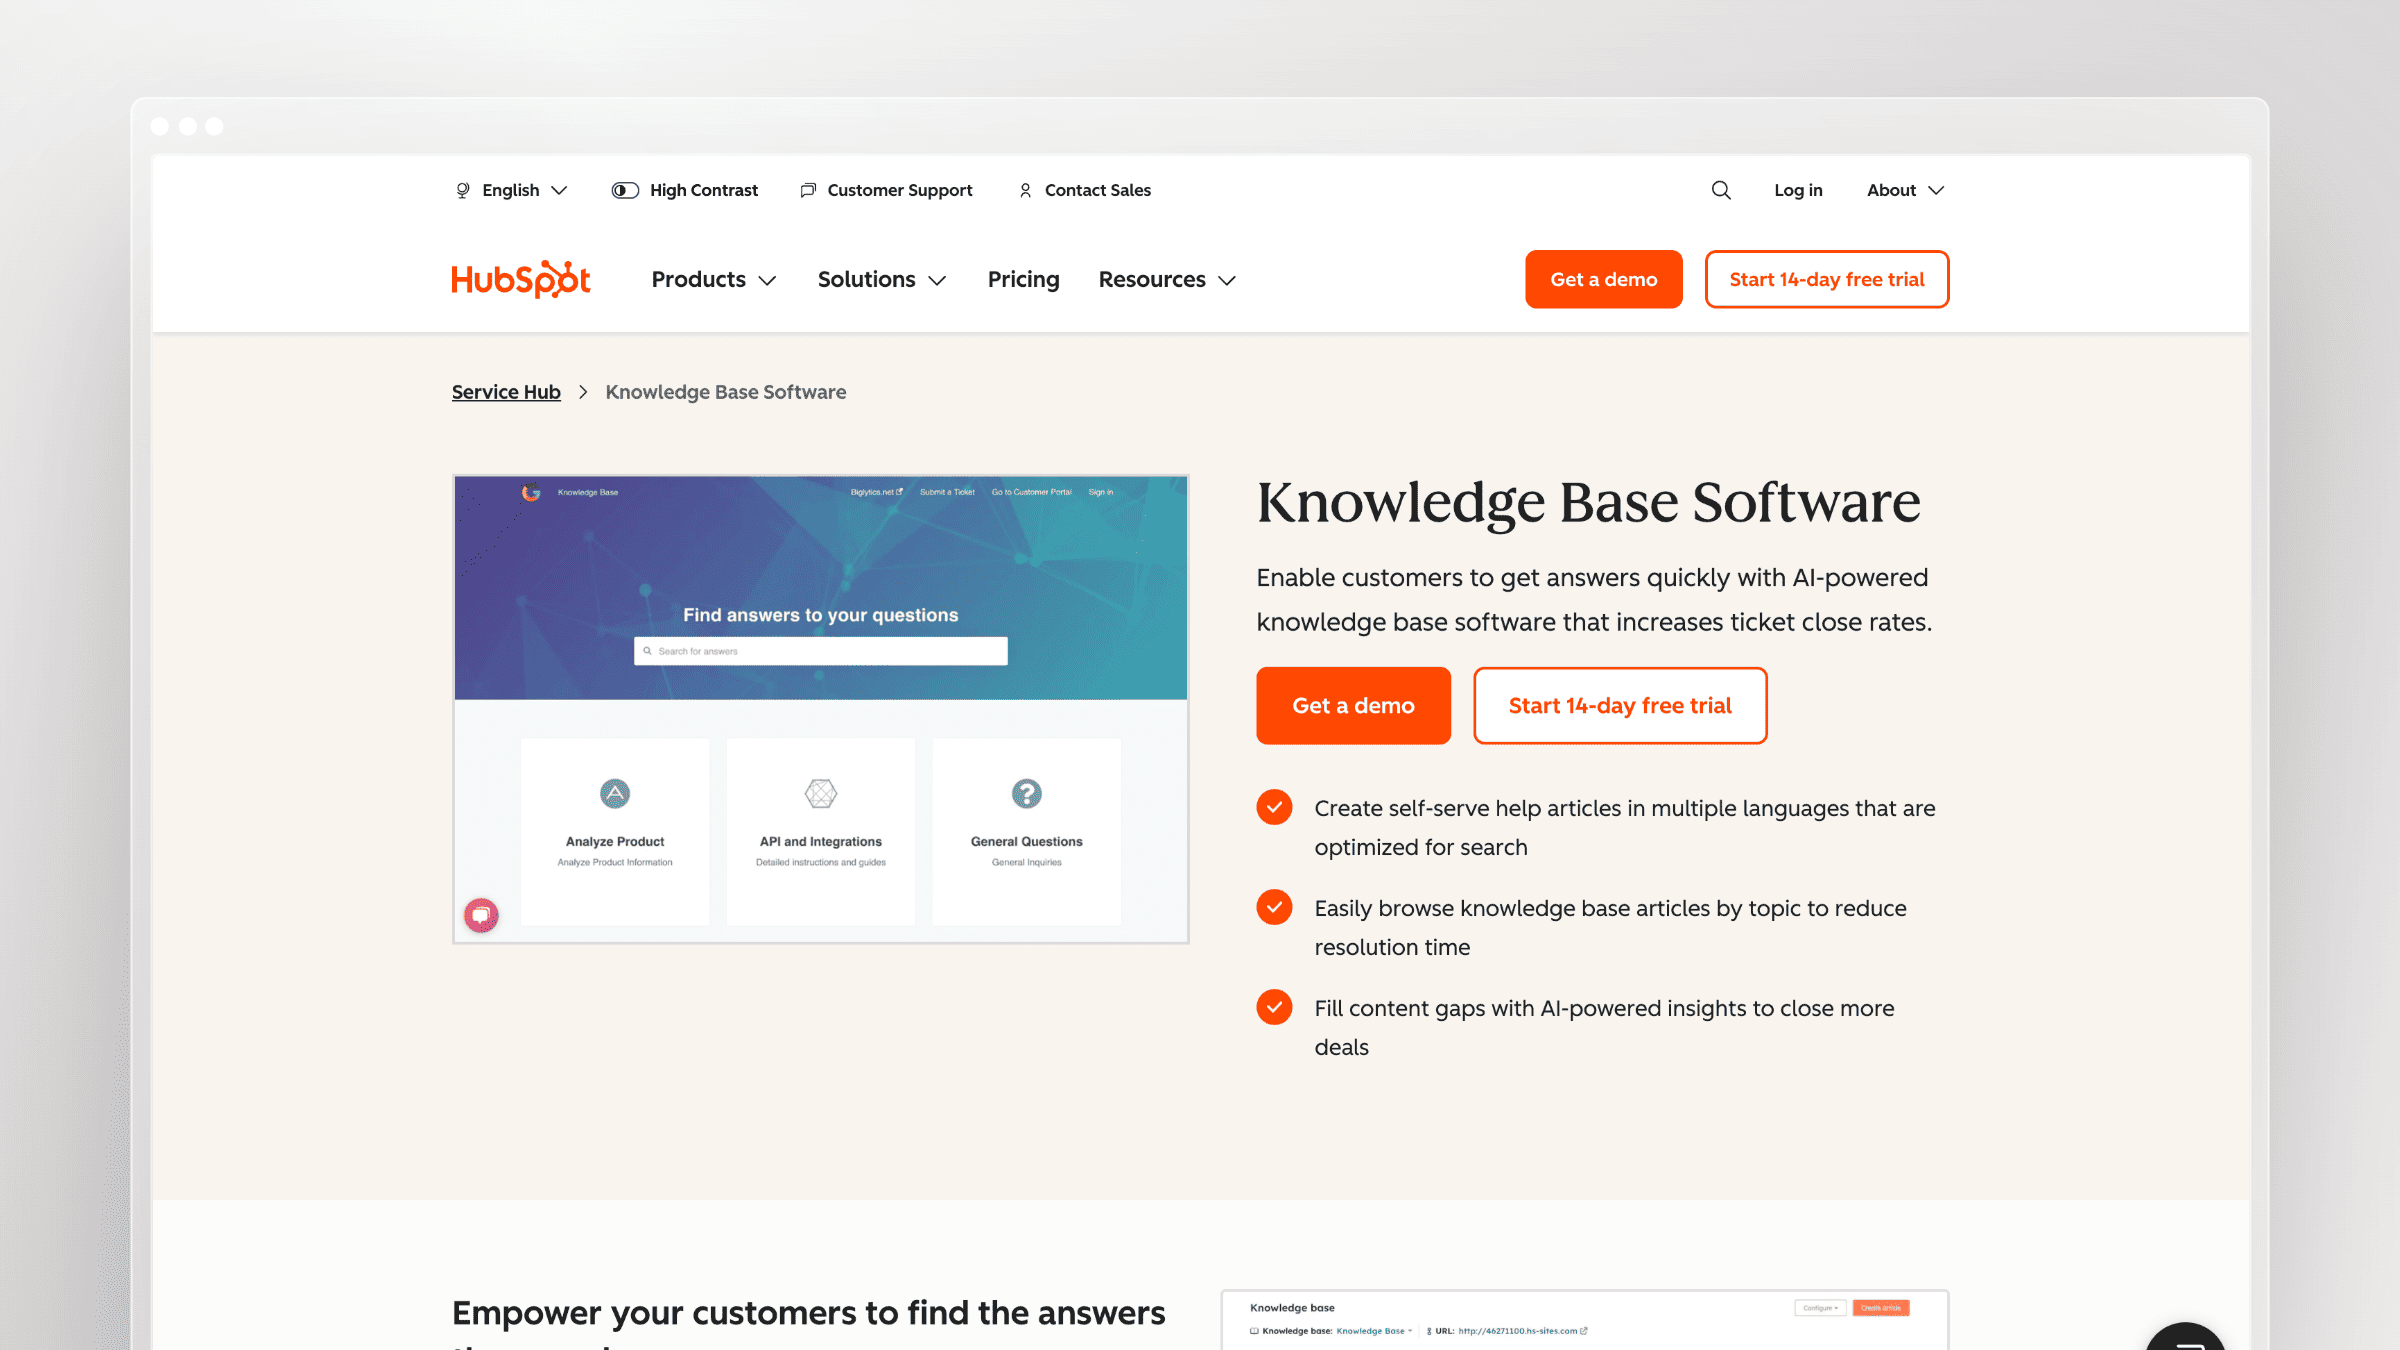The height and width of the screenshot is (1350, 2400).
Task: Click the Search for answers field
Action: point(820,651)
